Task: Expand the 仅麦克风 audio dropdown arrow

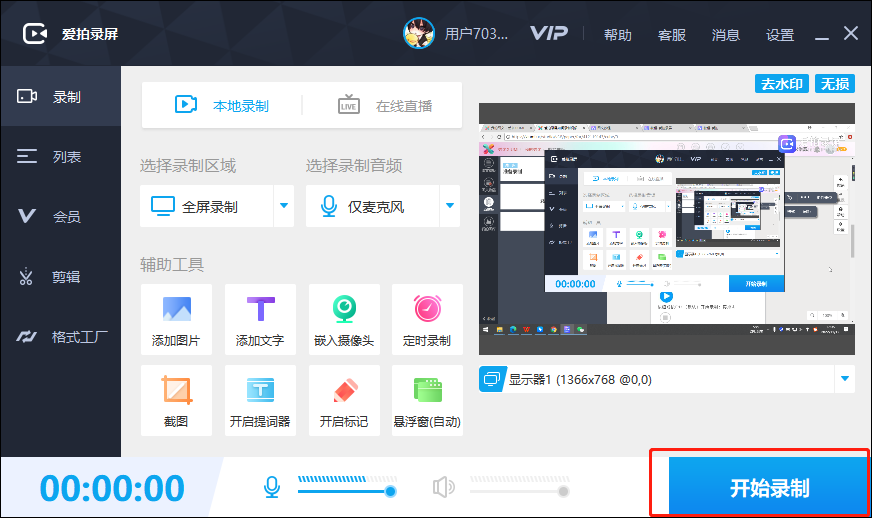Action: coord(449,206)
